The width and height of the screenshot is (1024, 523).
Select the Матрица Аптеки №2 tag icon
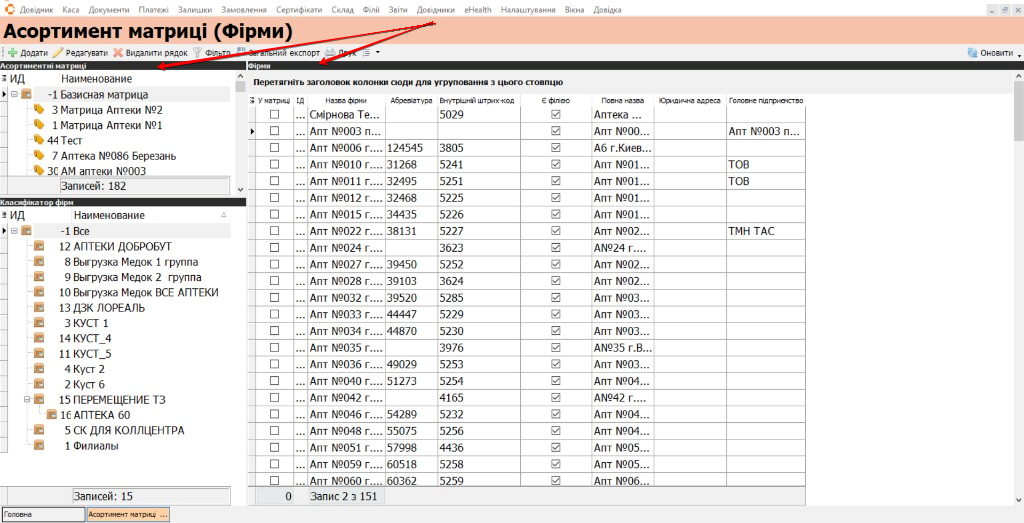[39, 110]
